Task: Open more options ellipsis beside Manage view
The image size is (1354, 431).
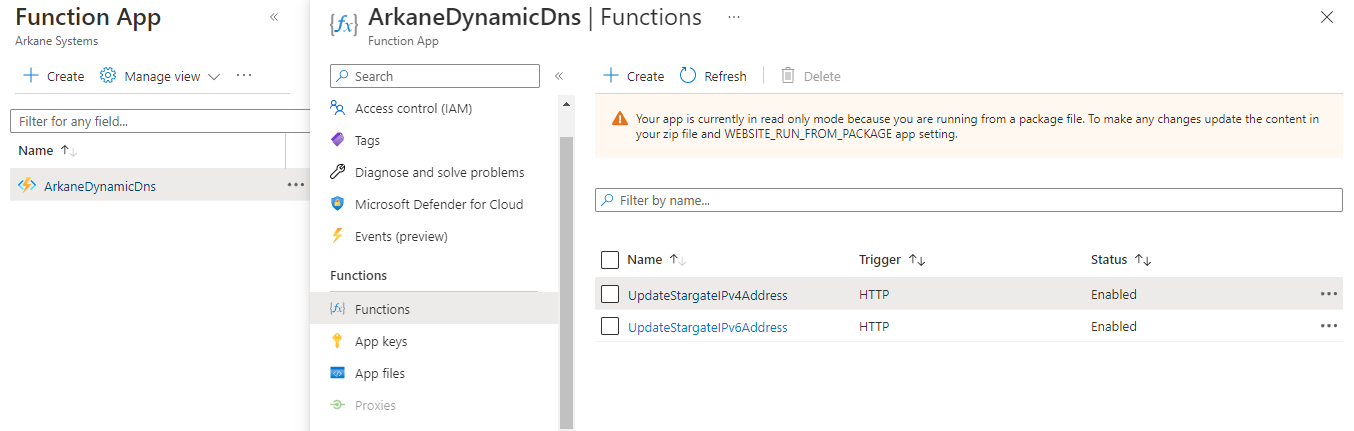Action: coord(244,76)
